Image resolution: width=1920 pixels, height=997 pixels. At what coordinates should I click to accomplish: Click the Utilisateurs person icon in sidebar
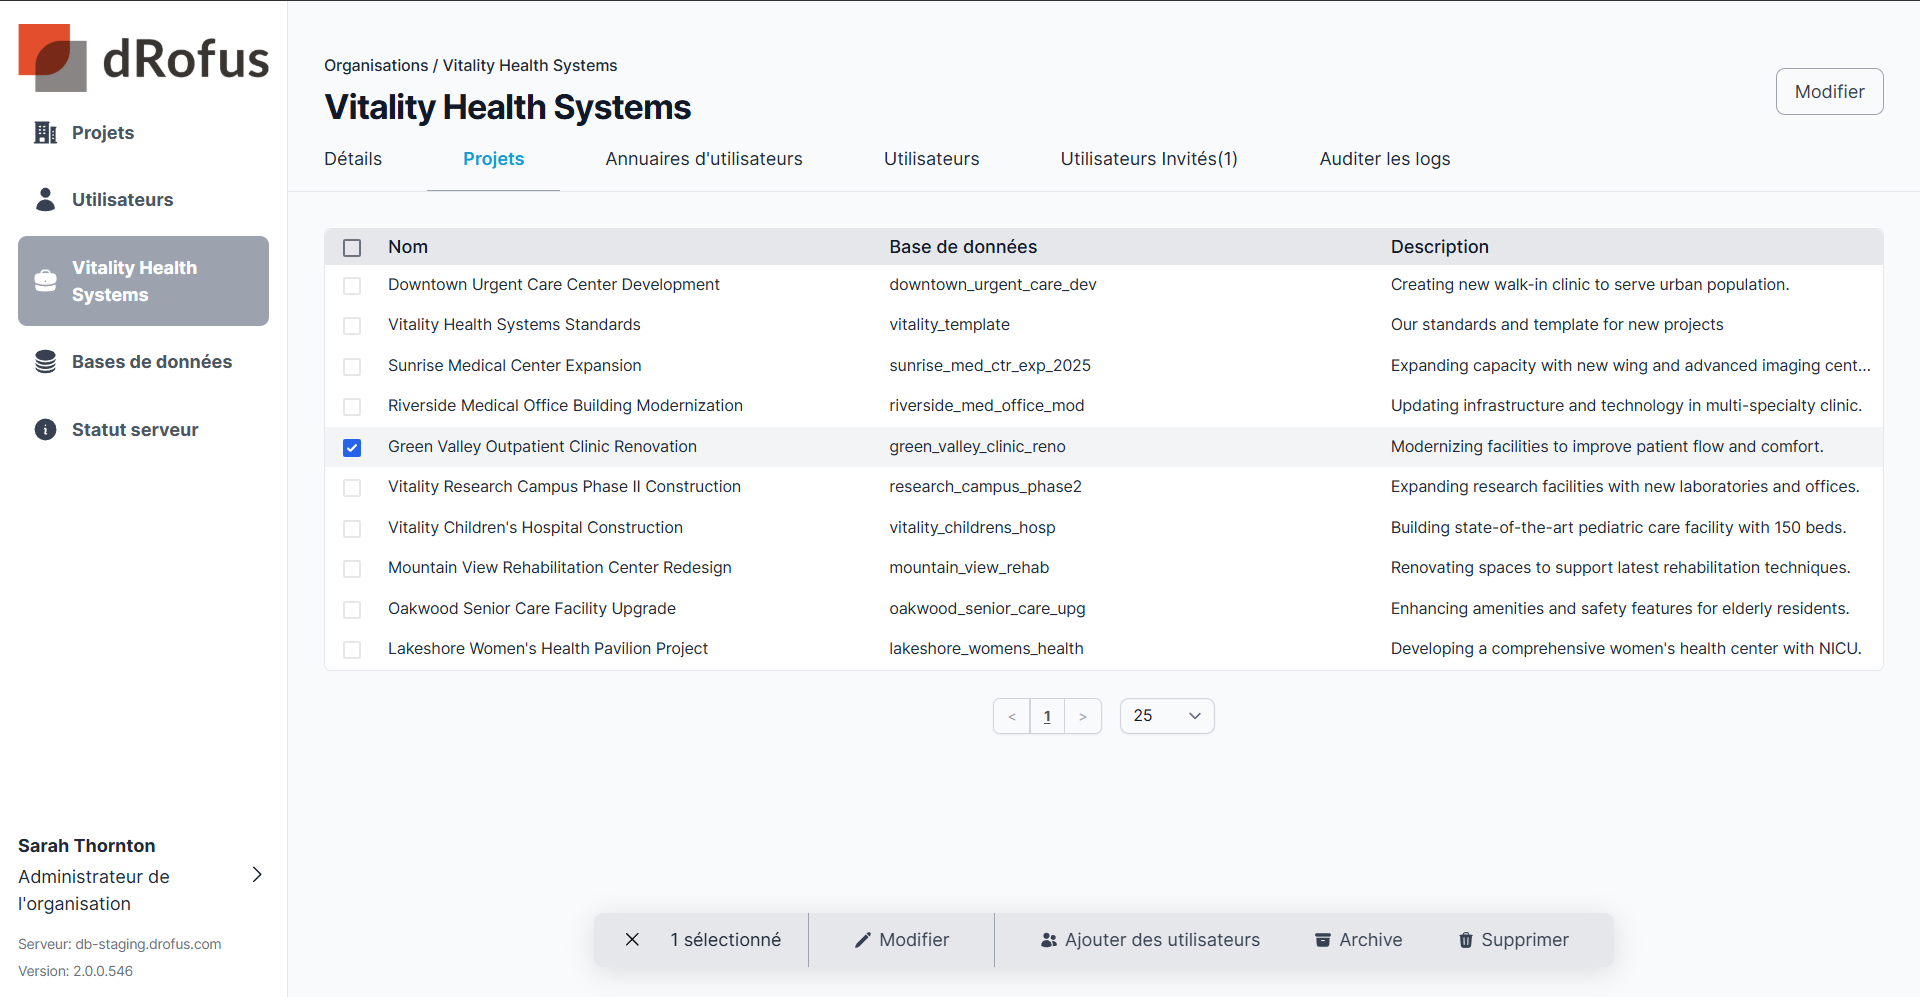point(45,200)
